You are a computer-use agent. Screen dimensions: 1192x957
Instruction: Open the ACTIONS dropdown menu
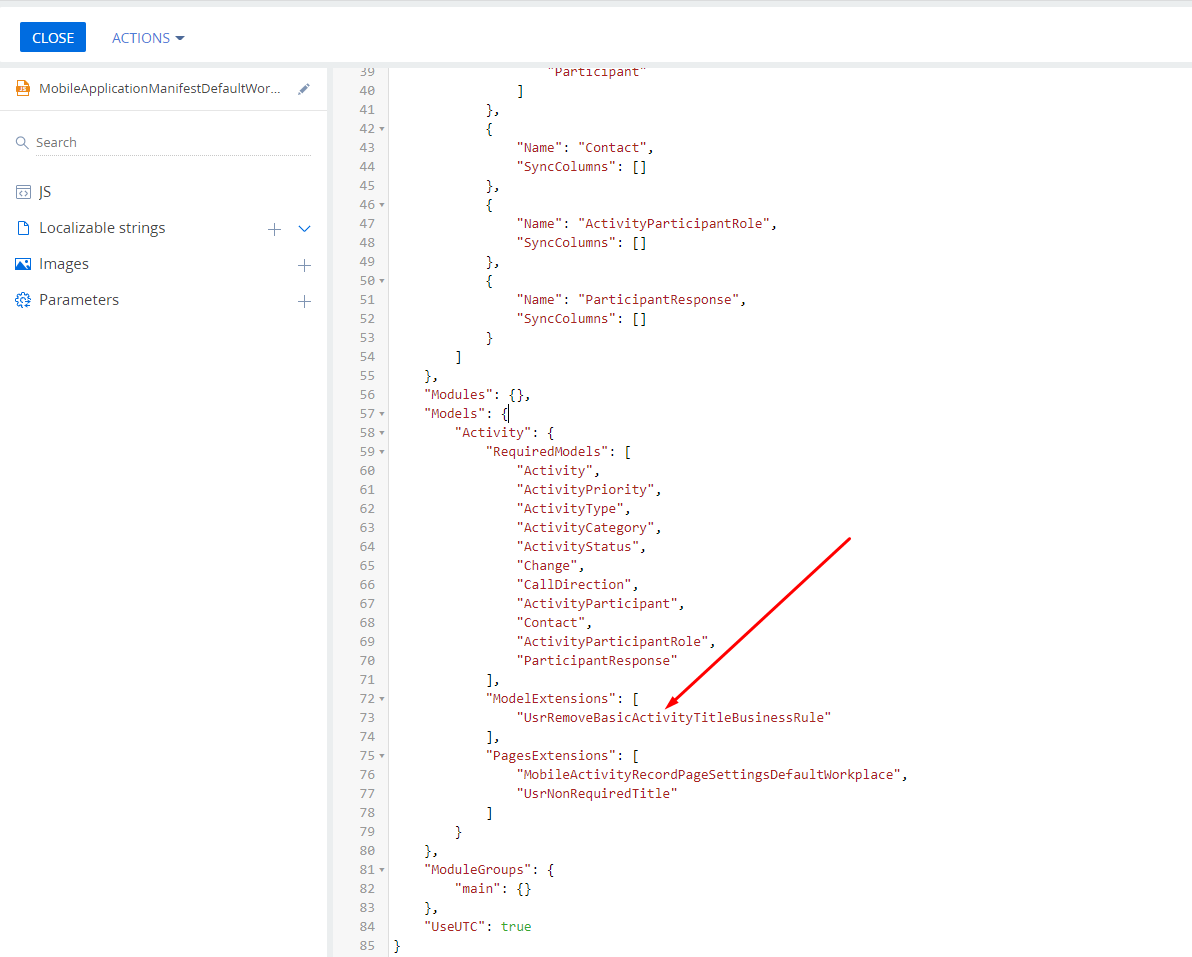click(147, 38)
